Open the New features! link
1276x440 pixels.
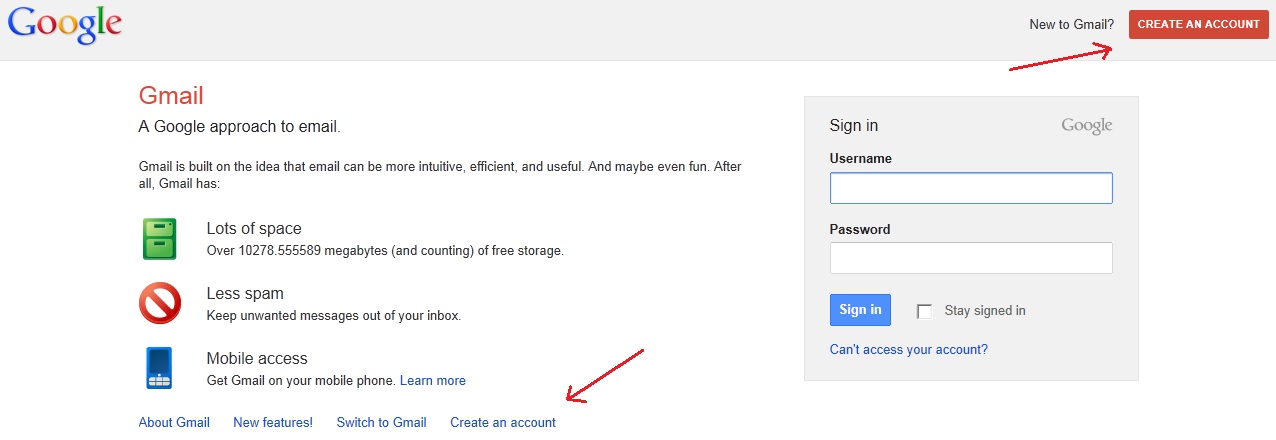click(273, 423)
